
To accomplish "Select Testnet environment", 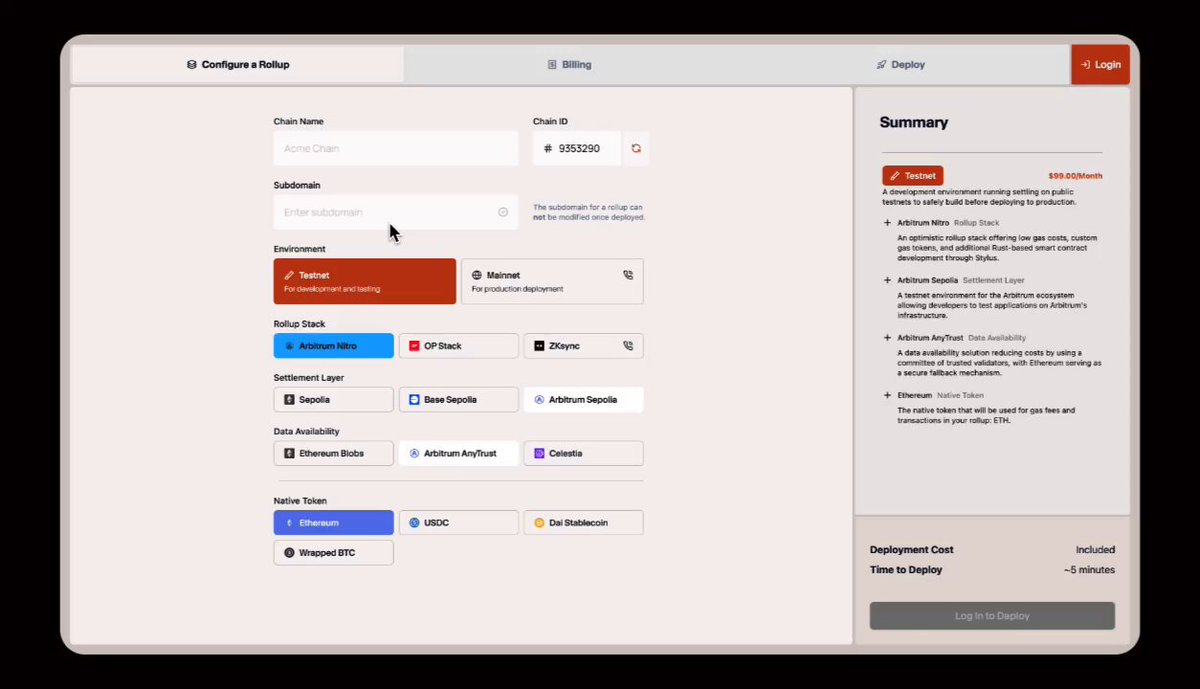I will (365, 281).
